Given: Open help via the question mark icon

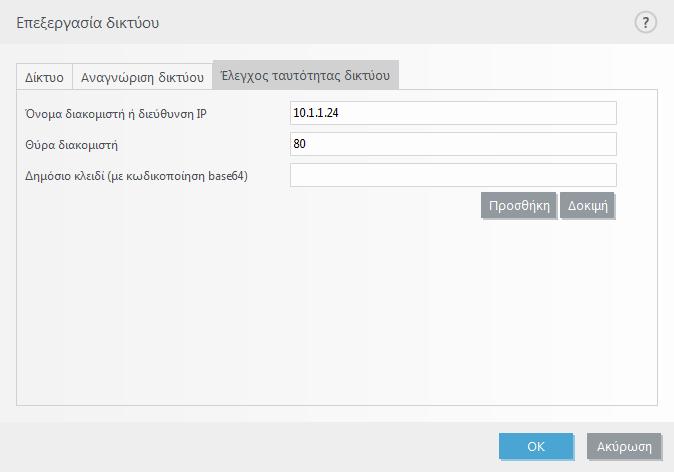Looking at the screenshot, I should (x=645, y=22).
